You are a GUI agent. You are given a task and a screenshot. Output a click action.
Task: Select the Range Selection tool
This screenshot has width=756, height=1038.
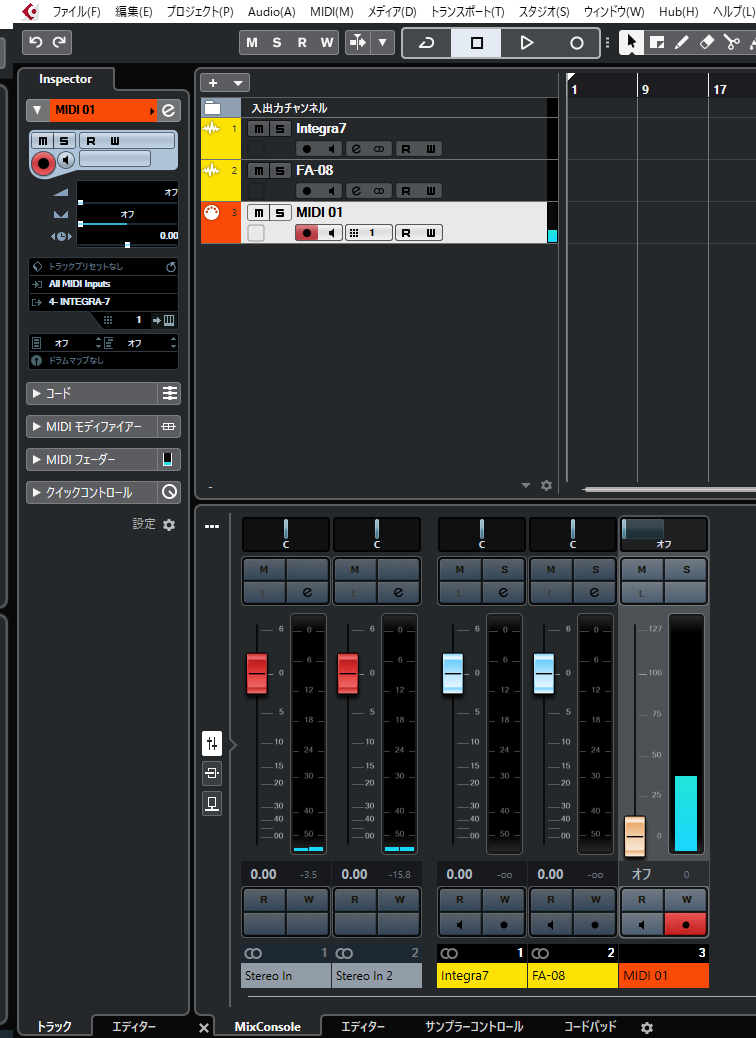pos(657,42)
